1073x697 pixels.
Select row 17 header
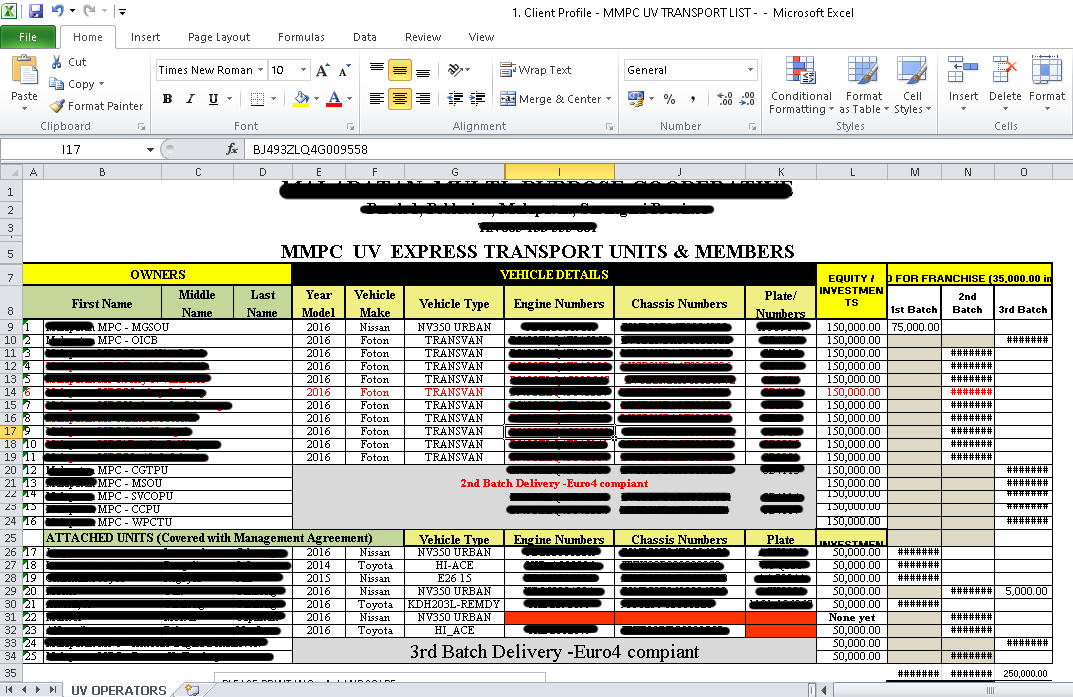pyautogui.click(x=11, y=431)
